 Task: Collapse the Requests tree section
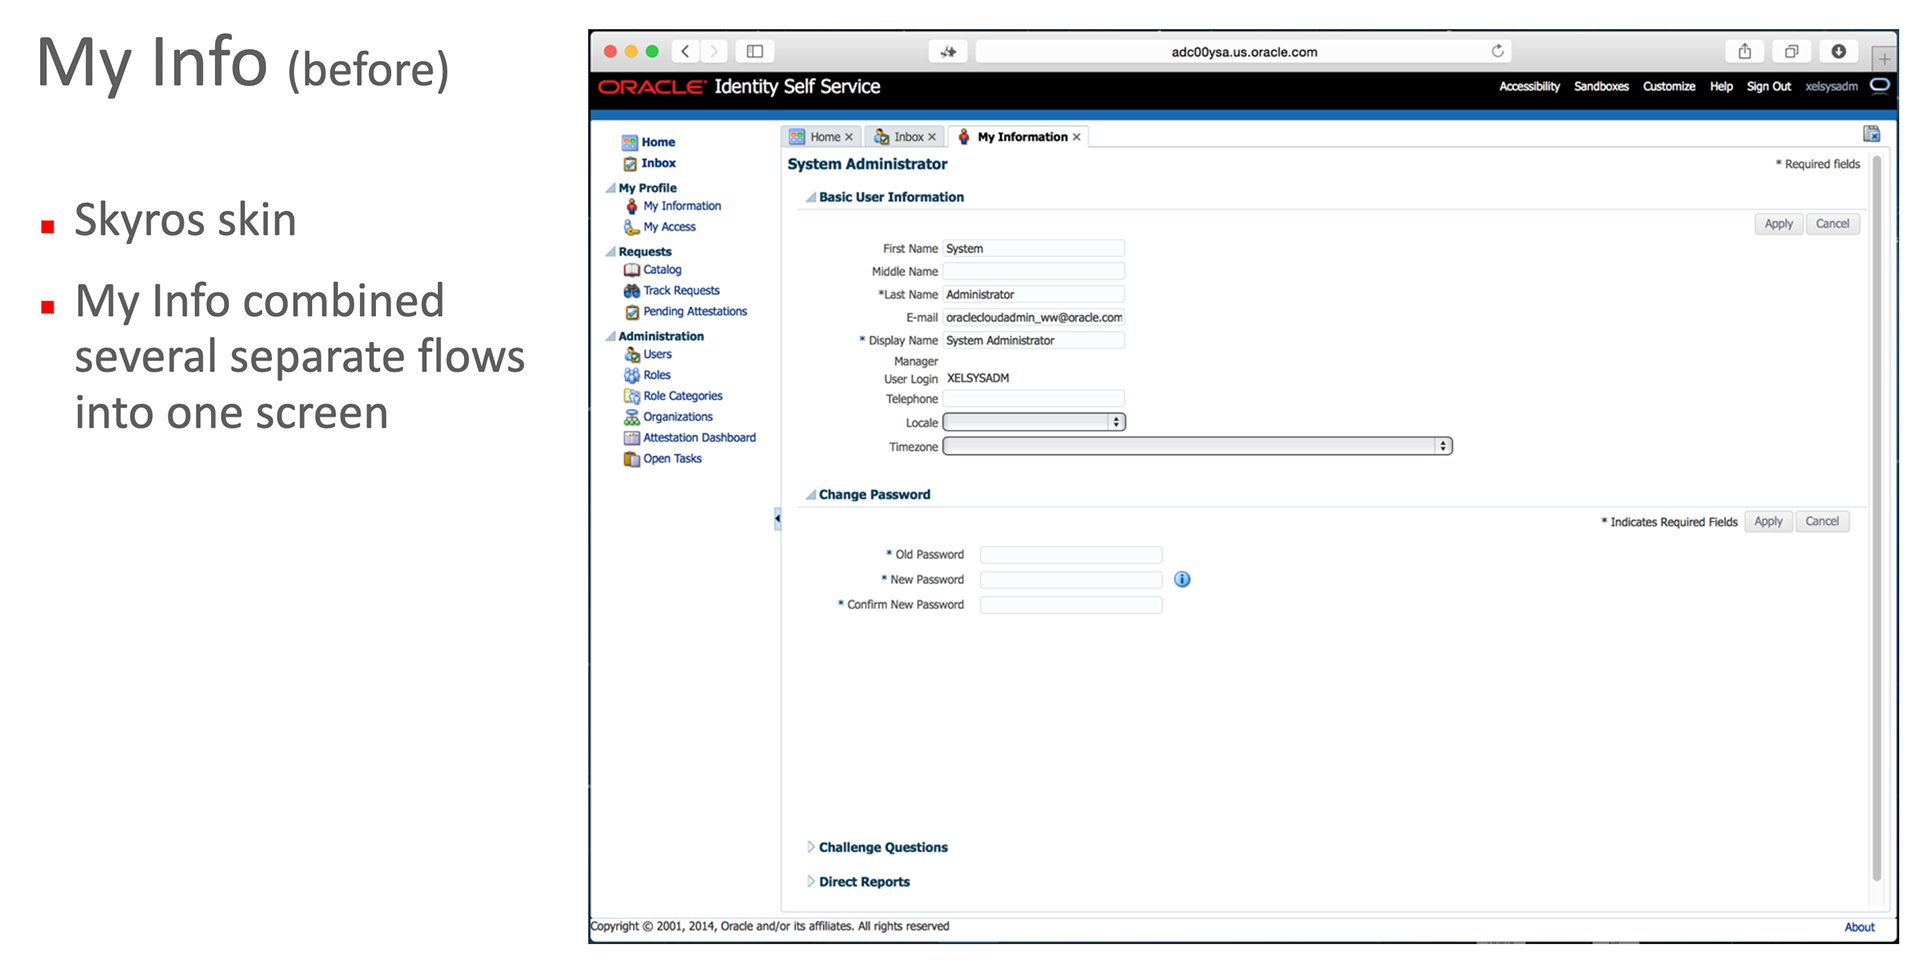610,252
